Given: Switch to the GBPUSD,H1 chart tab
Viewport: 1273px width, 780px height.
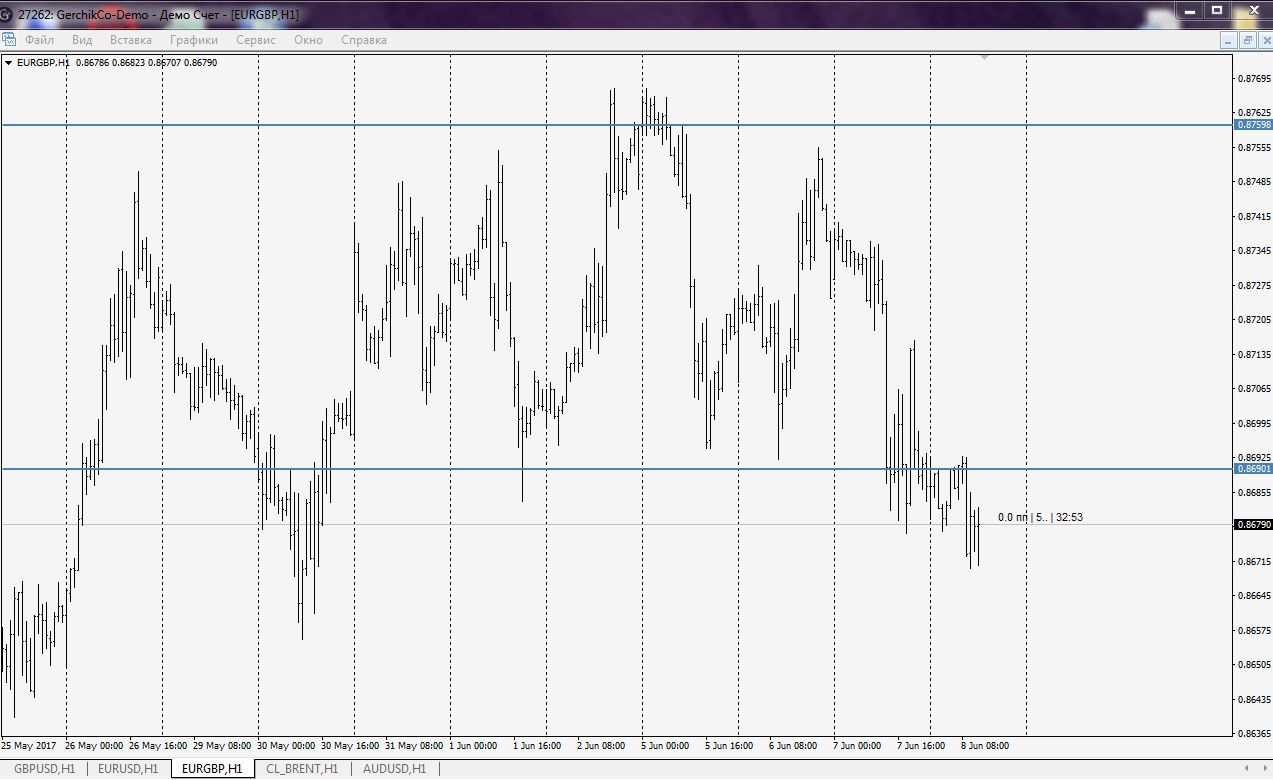Looking at the screenshot, I should (42, 769).
